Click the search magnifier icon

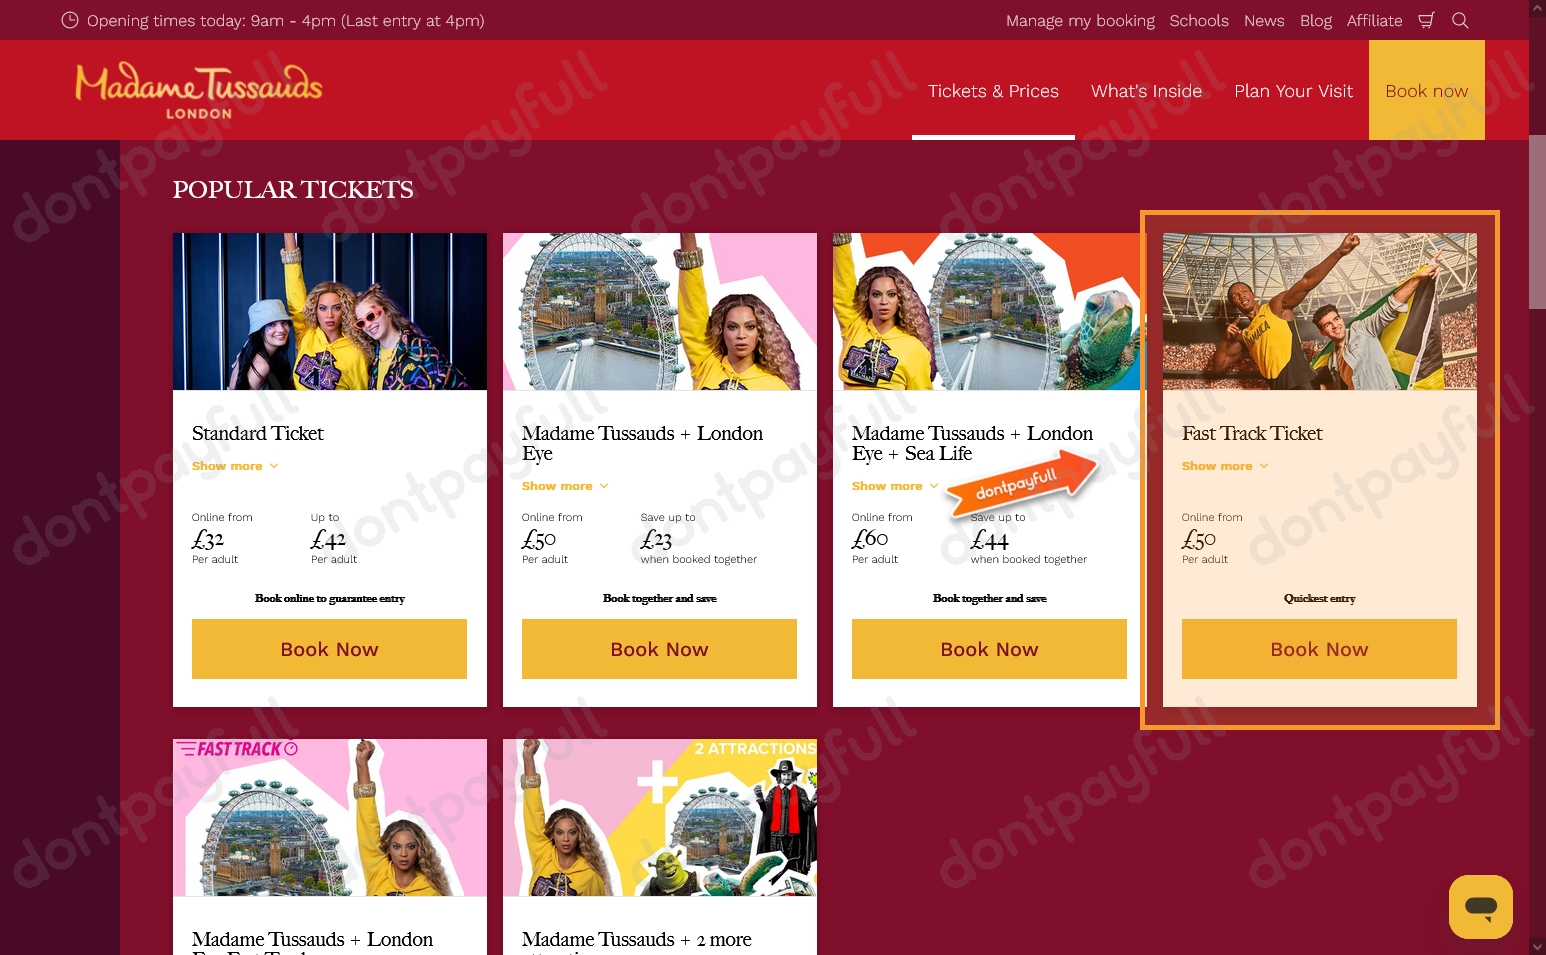(x=1460, y=20)
